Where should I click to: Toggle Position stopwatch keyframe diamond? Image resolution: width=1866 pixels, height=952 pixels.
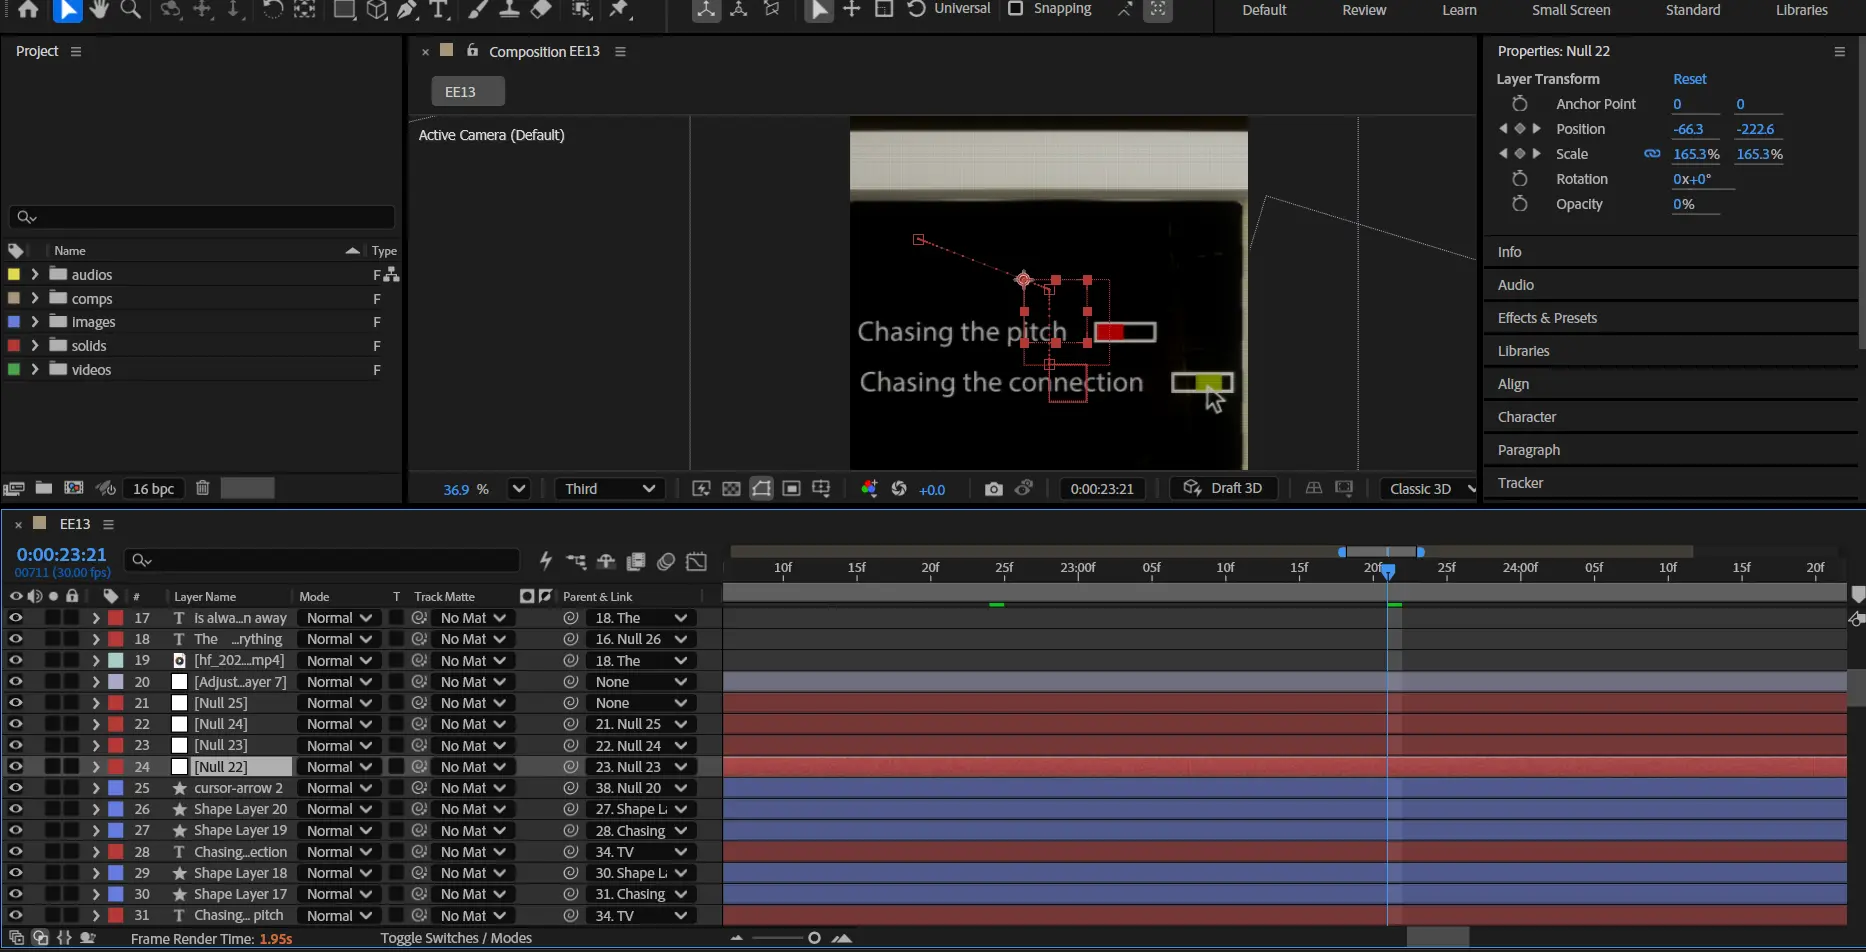pyautogui.click(x=1519, y=129)
